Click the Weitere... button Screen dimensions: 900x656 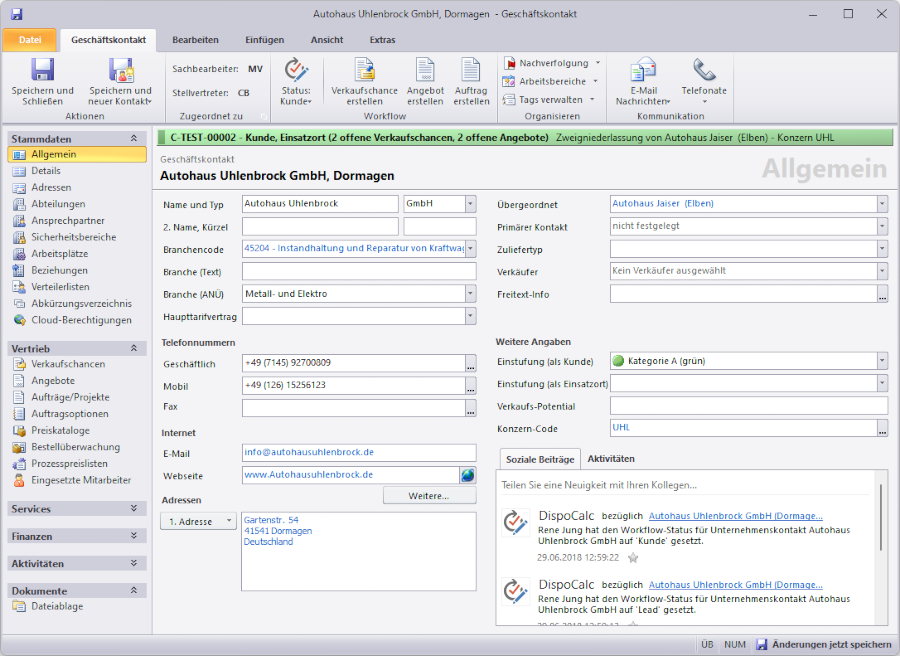pyautogui.click(x=429, y=496)
